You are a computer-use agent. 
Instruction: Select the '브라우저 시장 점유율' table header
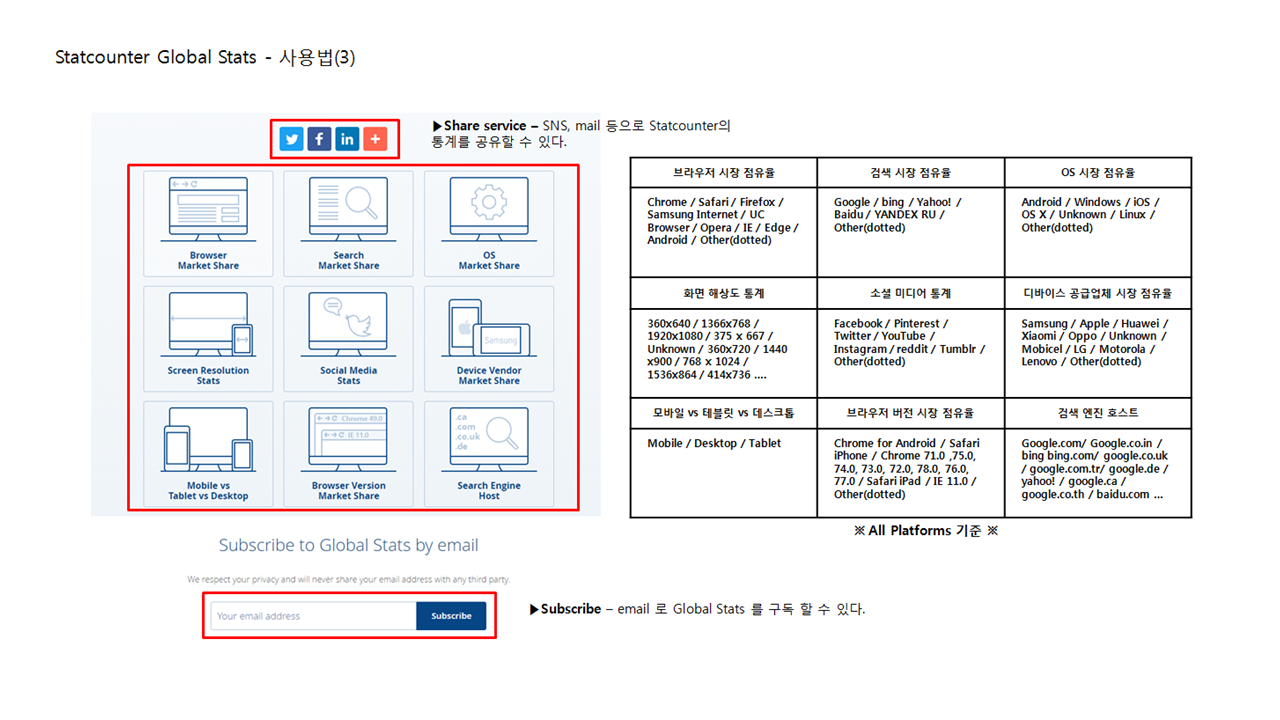point(723,173)
